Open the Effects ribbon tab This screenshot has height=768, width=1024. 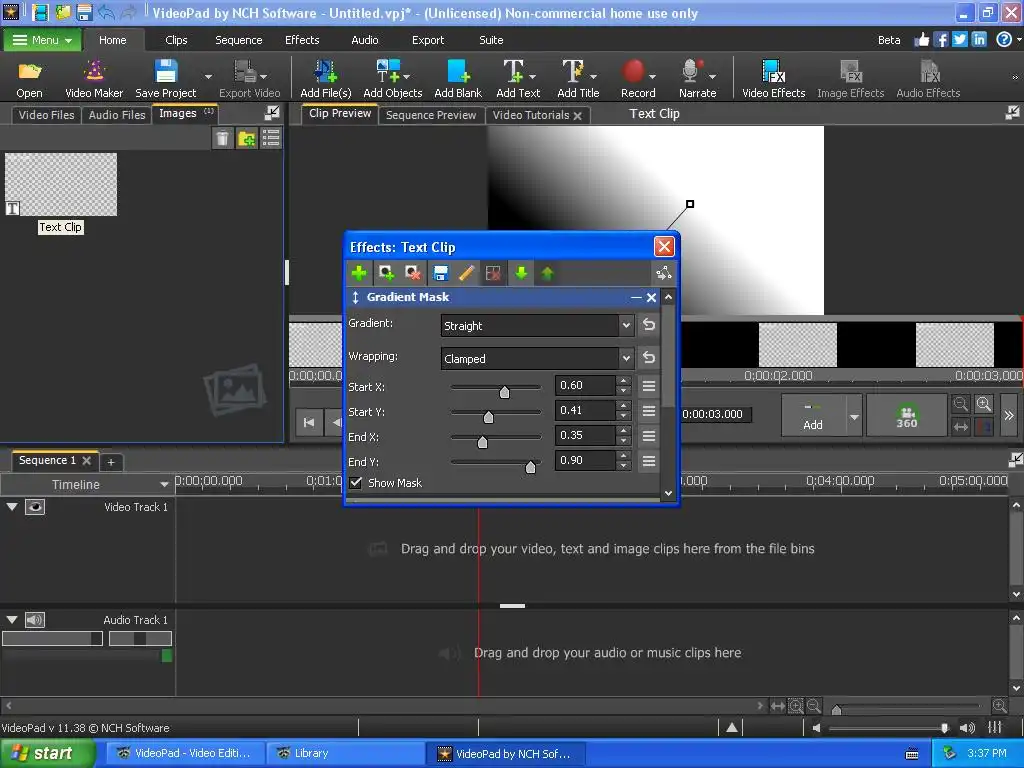[x=302, y=40]
